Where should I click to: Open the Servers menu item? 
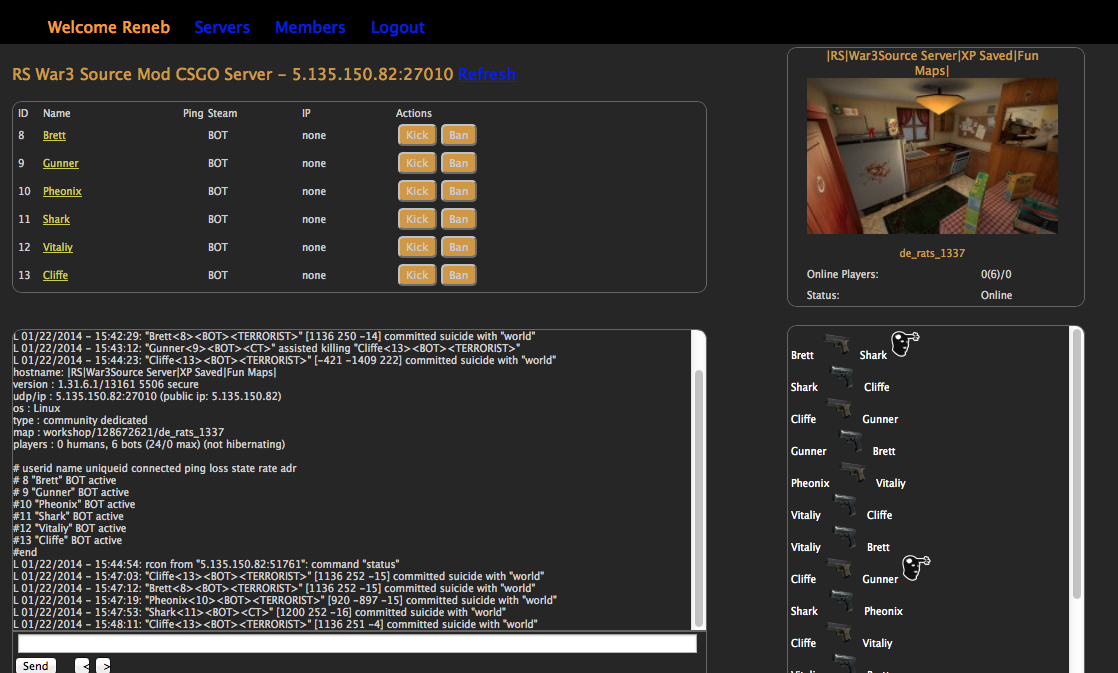point(222,27)
